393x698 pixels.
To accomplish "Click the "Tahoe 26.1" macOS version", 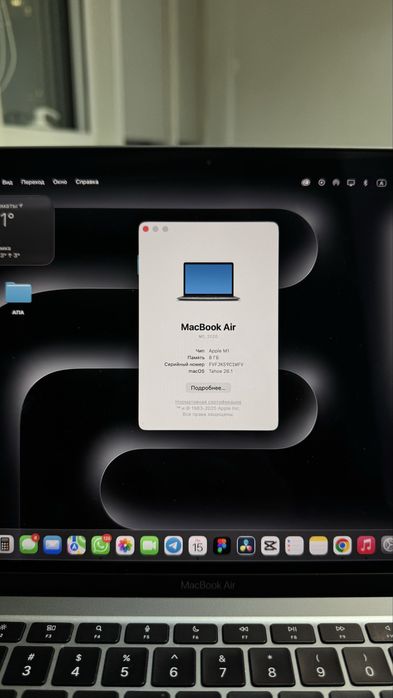I will [x=221, y=371].
